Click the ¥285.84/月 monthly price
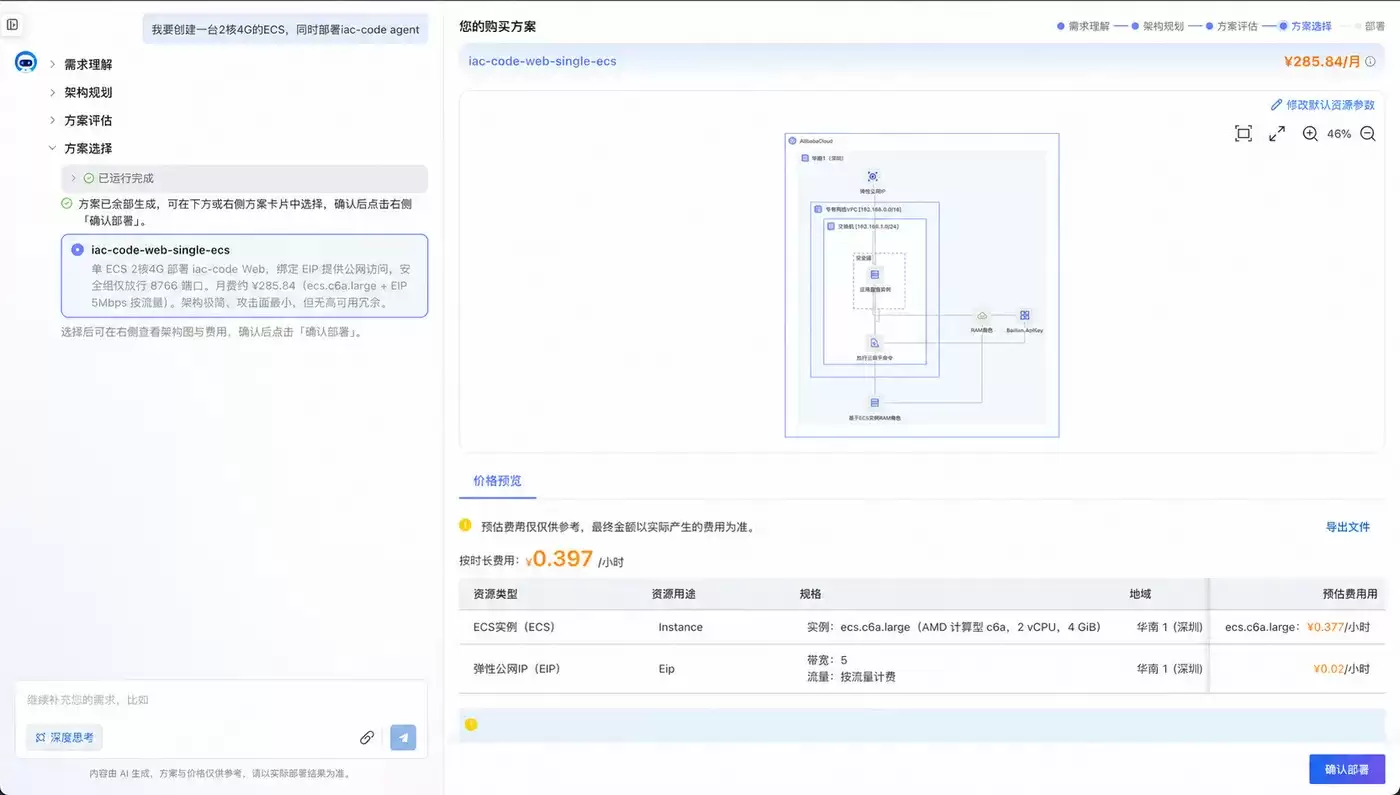 tap(1322, 61)
